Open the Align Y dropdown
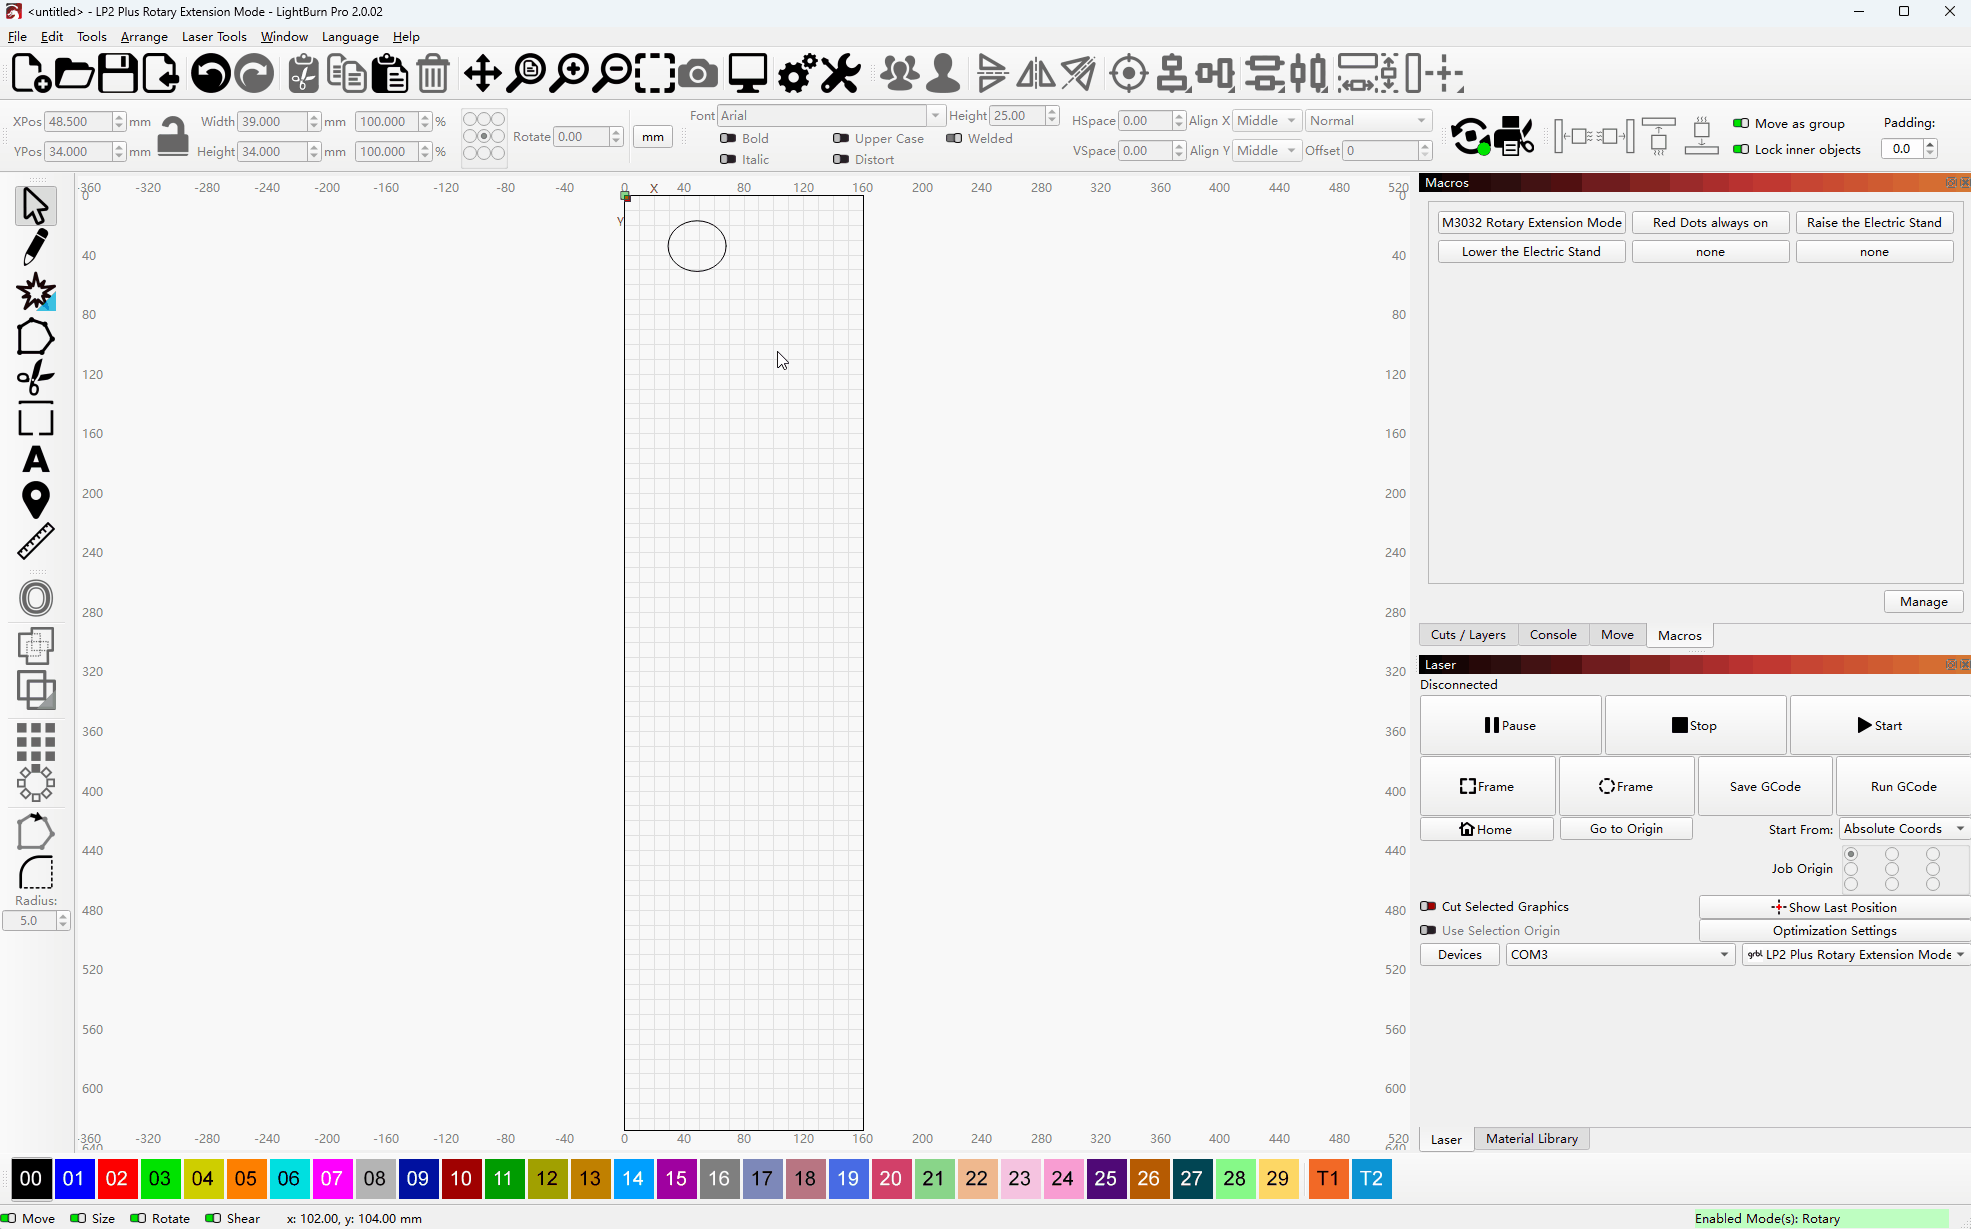Viewport: 1971px width, 1229px height. 1267,150
